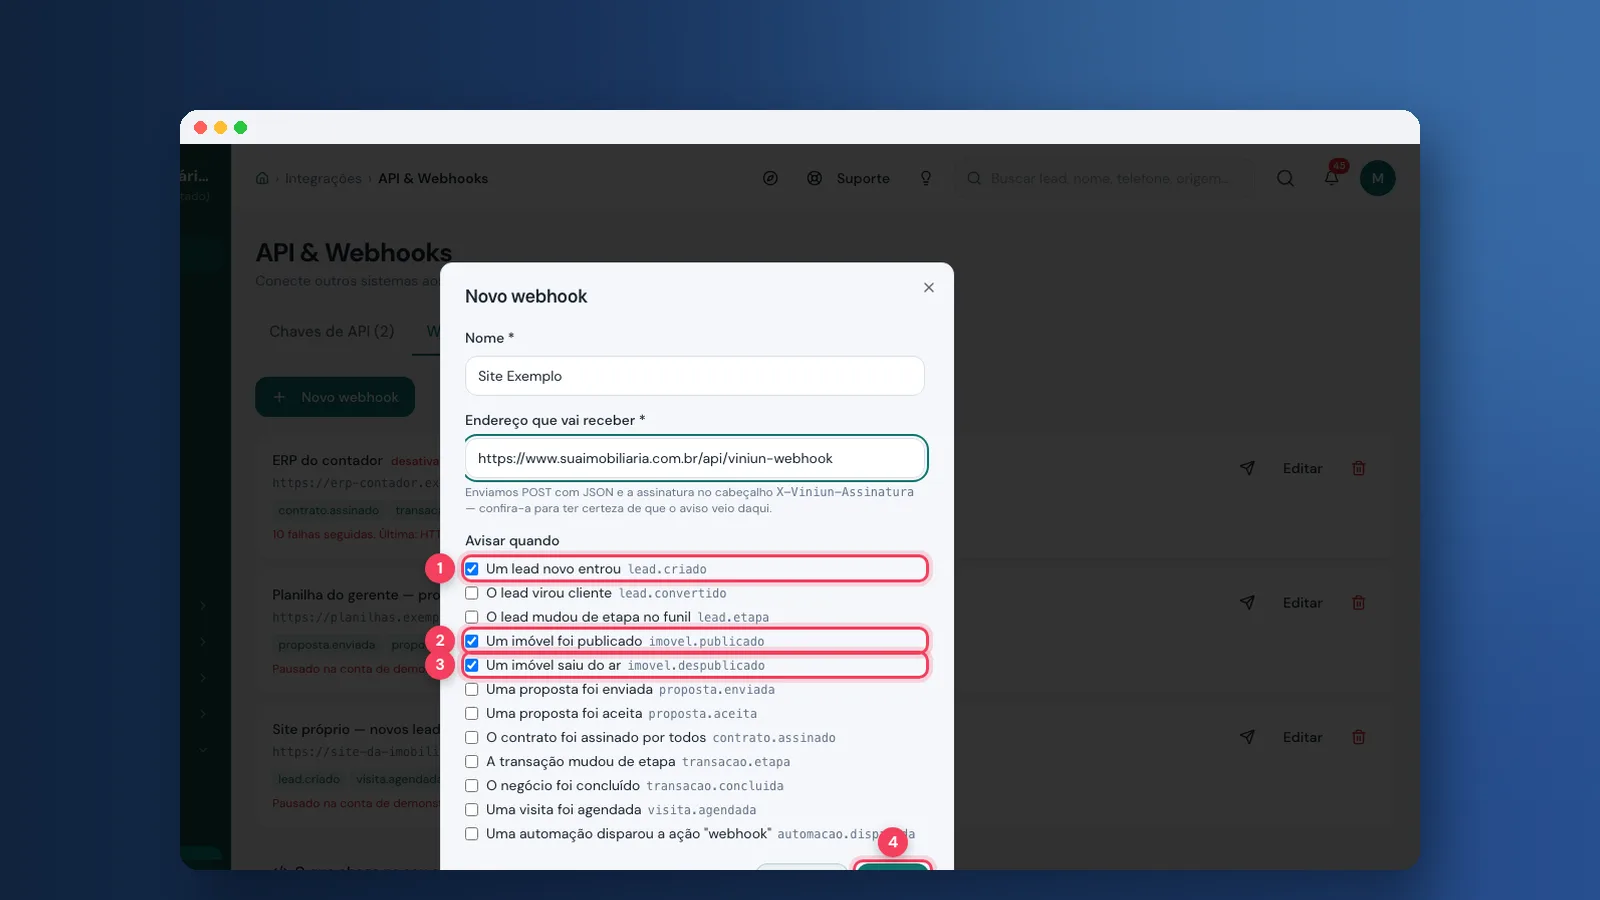The image size is (1600, 900).
Task: Delete the ERP do contador webhook
Action: pyautogui.click(x=1359, y=468)
